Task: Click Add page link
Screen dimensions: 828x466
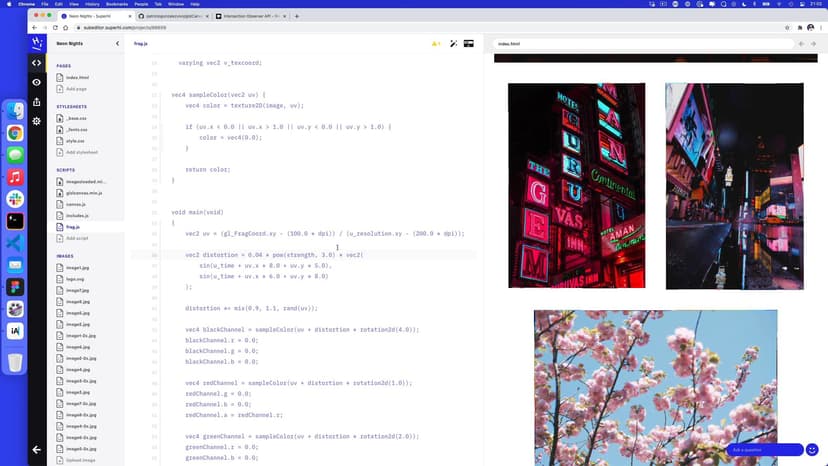Action: [76, 89]
